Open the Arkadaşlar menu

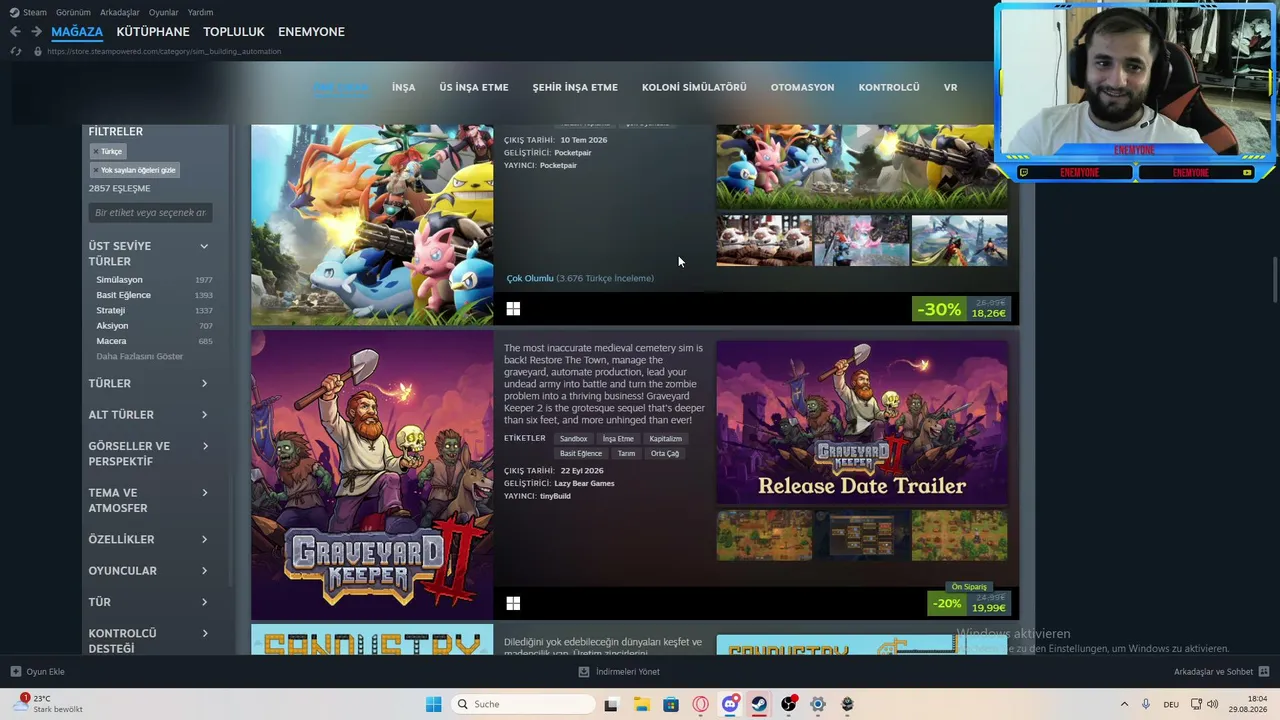point(120,12)
